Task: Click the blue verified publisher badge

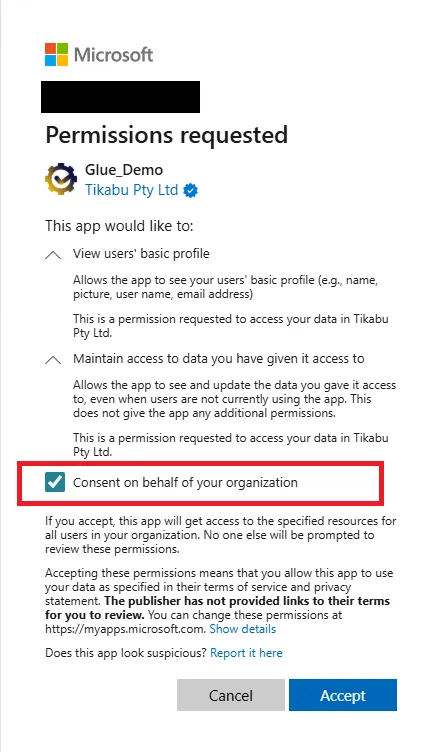Action: click(191, 191)
